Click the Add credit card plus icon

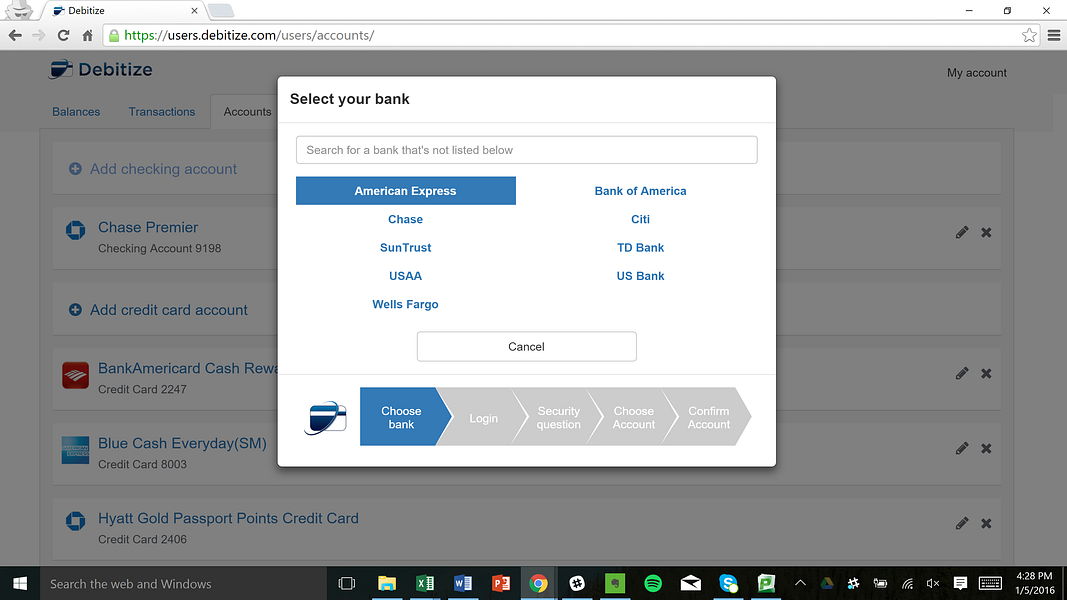coord(76,310)
